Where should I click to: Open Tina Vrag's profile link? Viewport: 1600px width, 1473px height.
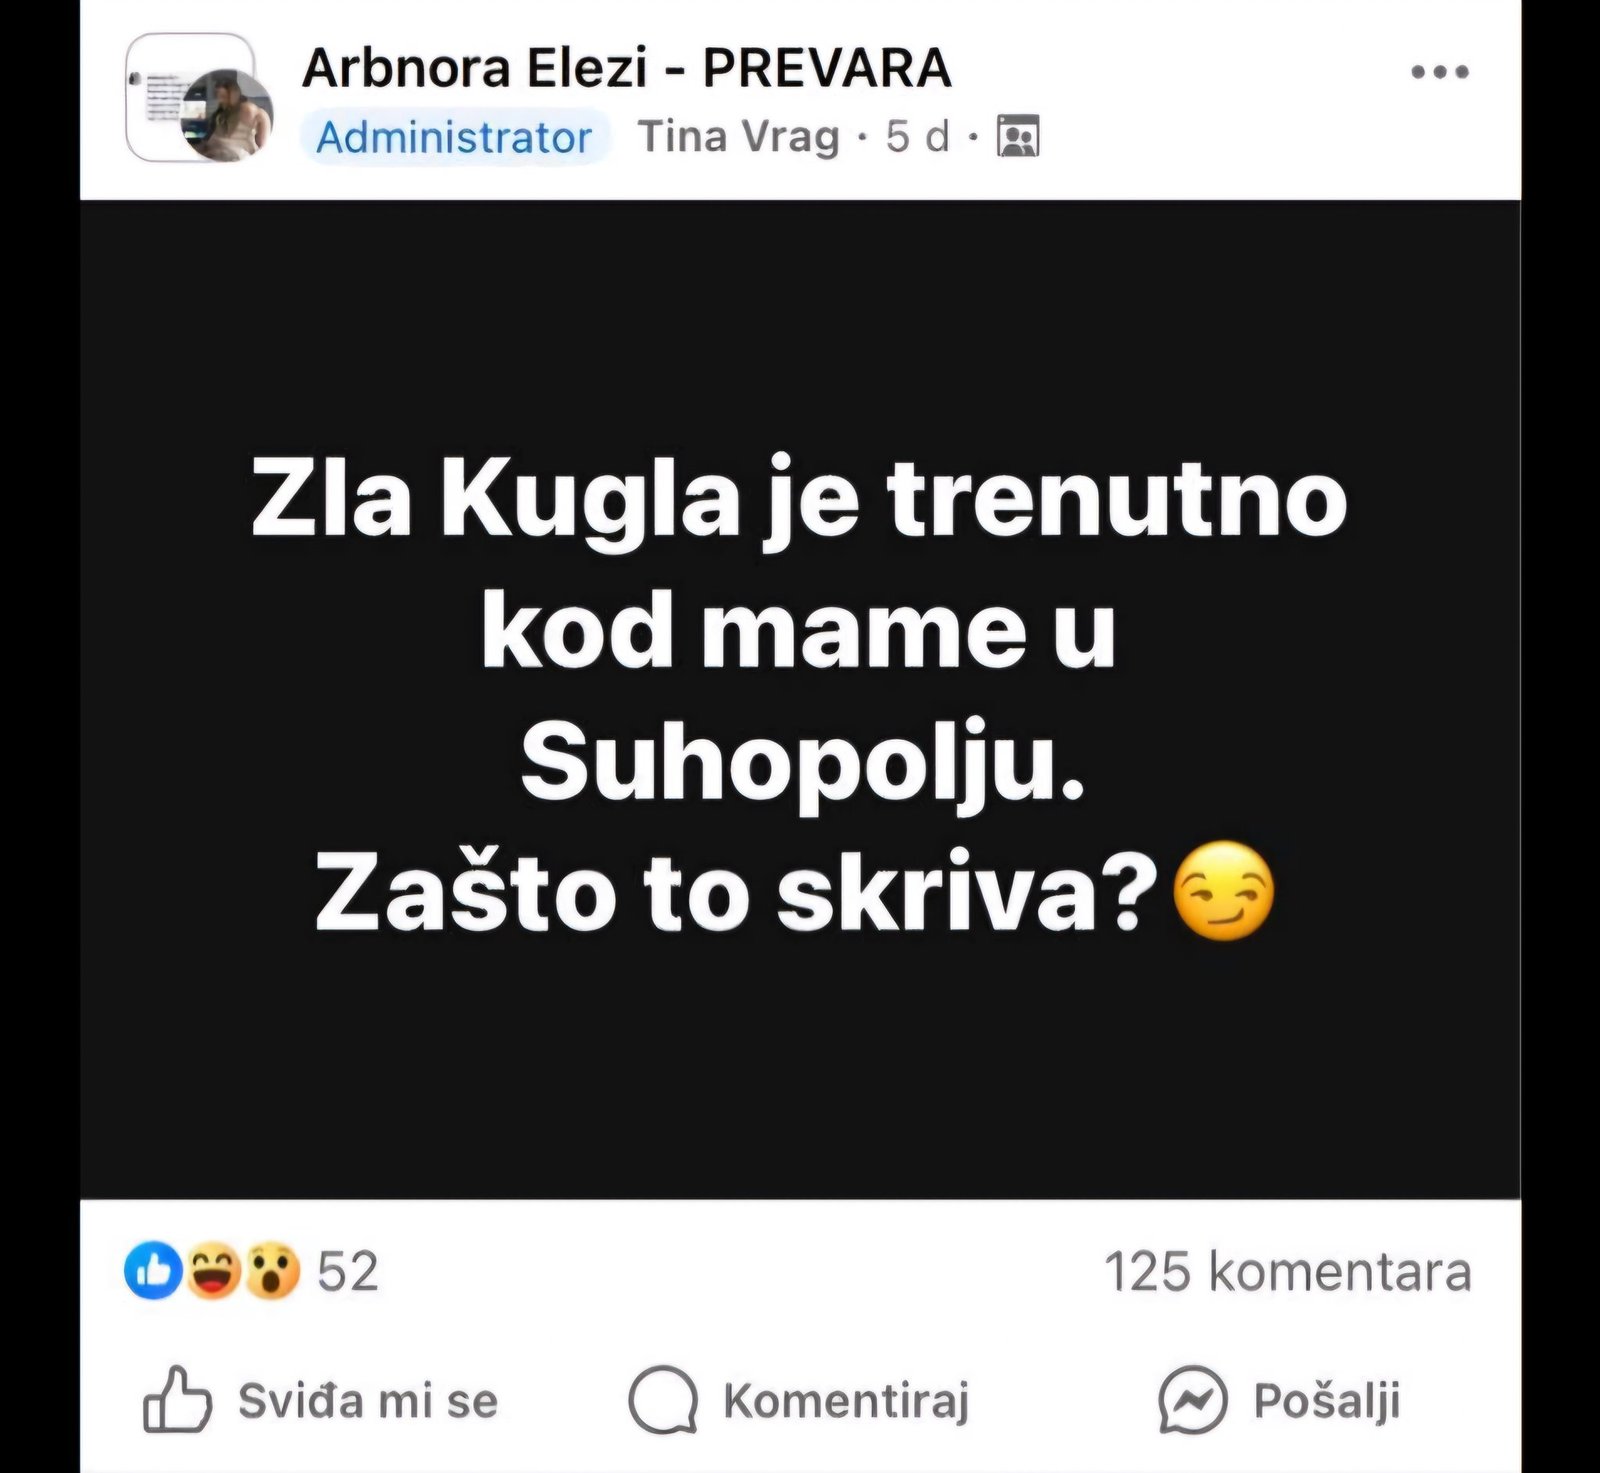point(738,137)
